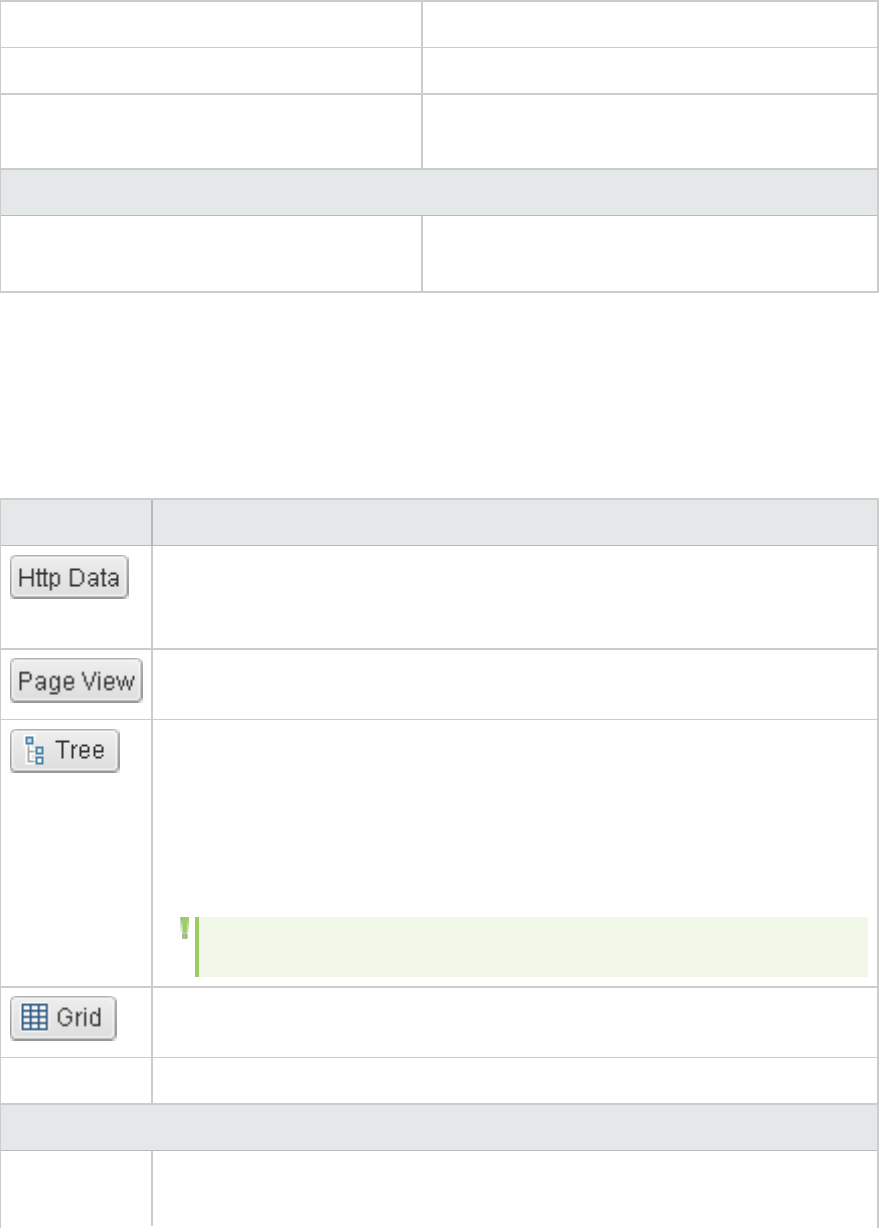Image resolution: width=879 pixels, height=1228 pixels.
Task: Click the Http Data button
Action: pyautogui.click(x=69, y=579)
